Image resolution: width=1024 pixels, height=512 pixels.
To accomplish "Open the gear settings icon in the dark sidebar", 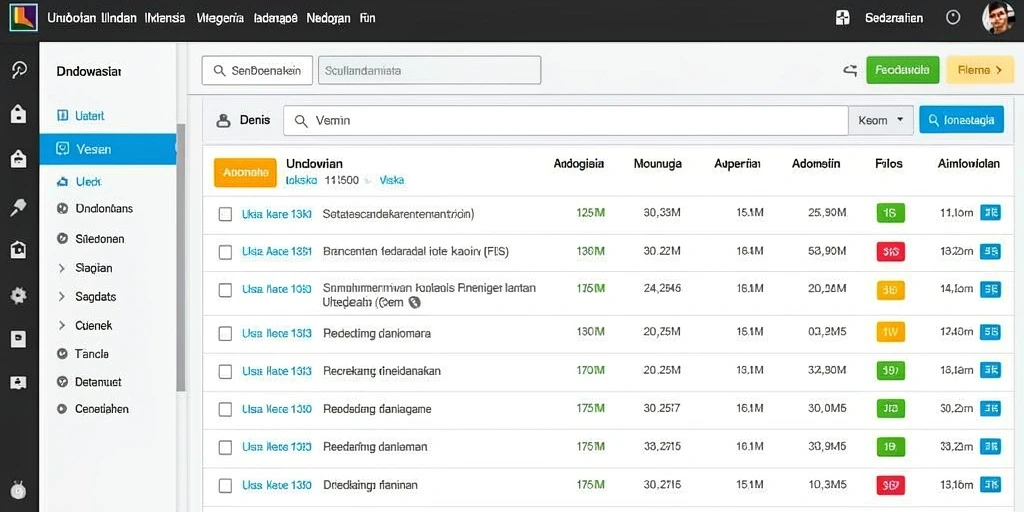I will (x=18, y=296).
